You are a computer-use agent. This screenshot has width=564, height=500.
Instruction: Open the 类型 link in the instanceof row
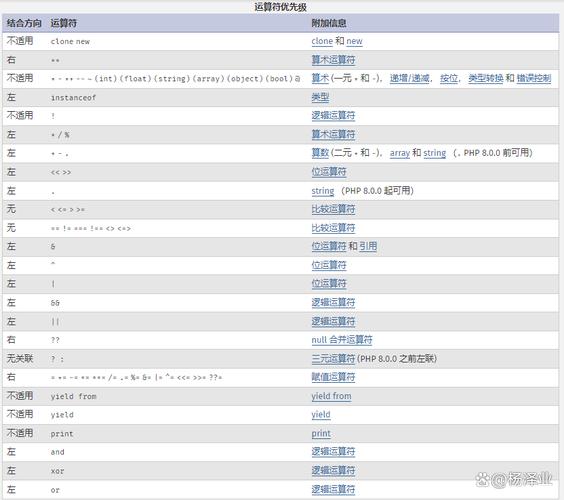click(320, 97)
